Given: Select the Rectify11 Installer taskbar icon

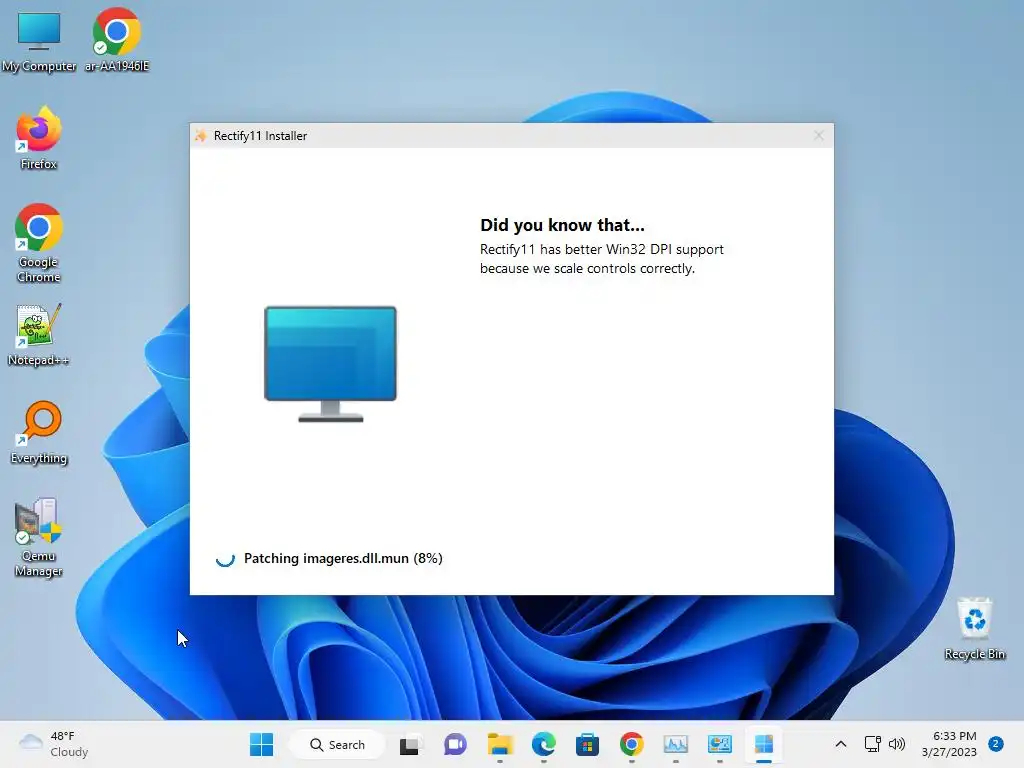Looking at the screenshot, I should click(x=763, y=744).
